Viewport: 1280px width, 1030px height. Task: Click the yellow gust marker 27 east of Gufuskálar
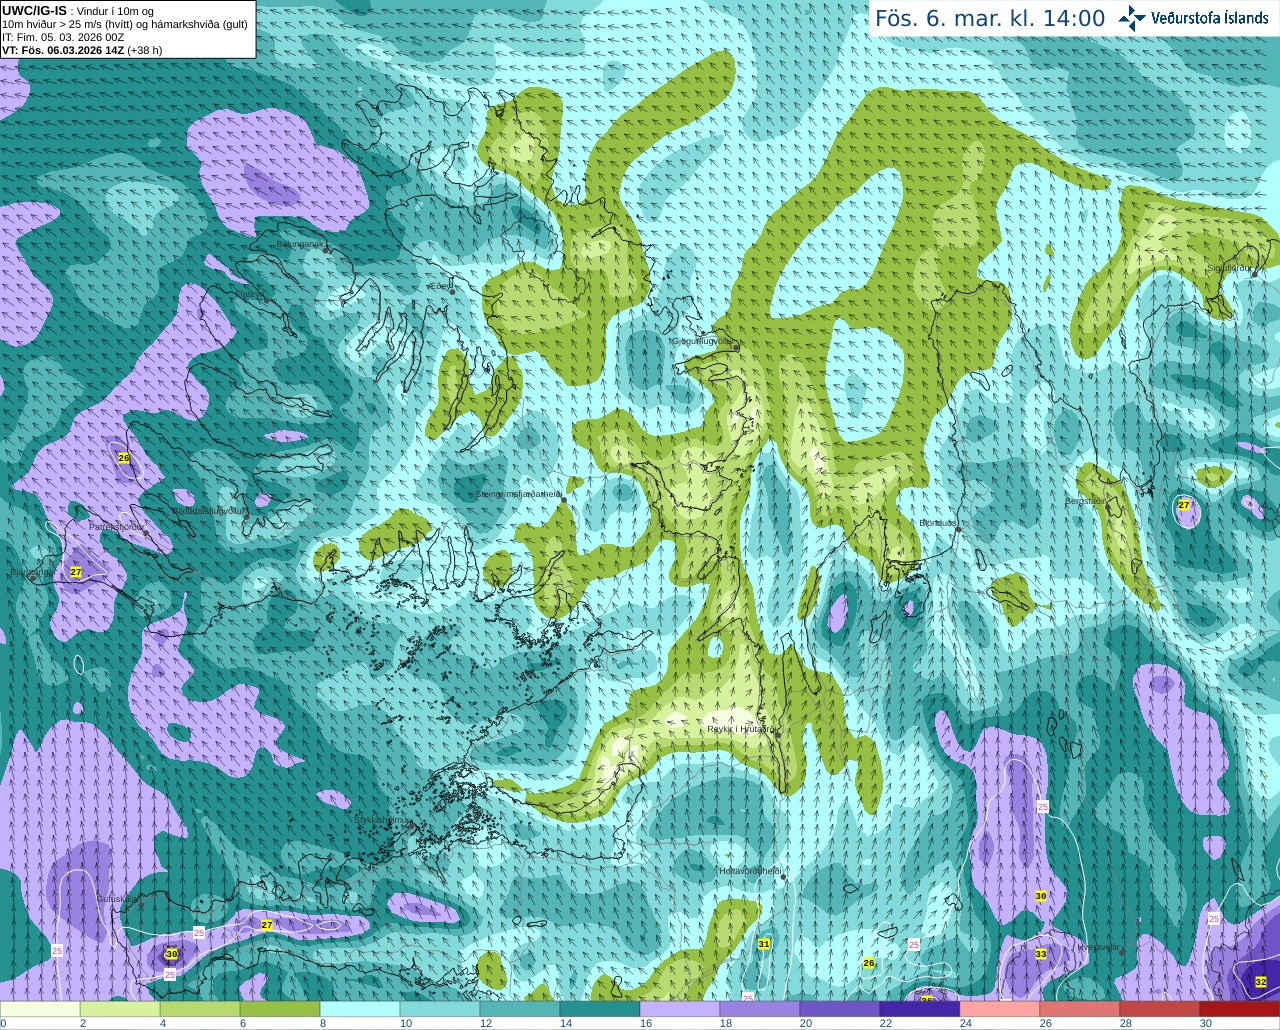[267, 925]
